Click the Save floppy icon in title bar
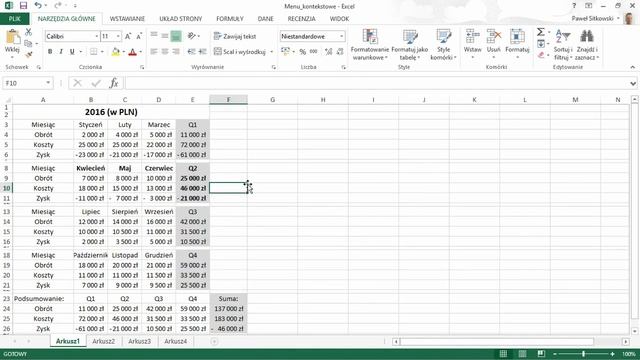Viewport: 640px width, 360px height. click(23, 6)
